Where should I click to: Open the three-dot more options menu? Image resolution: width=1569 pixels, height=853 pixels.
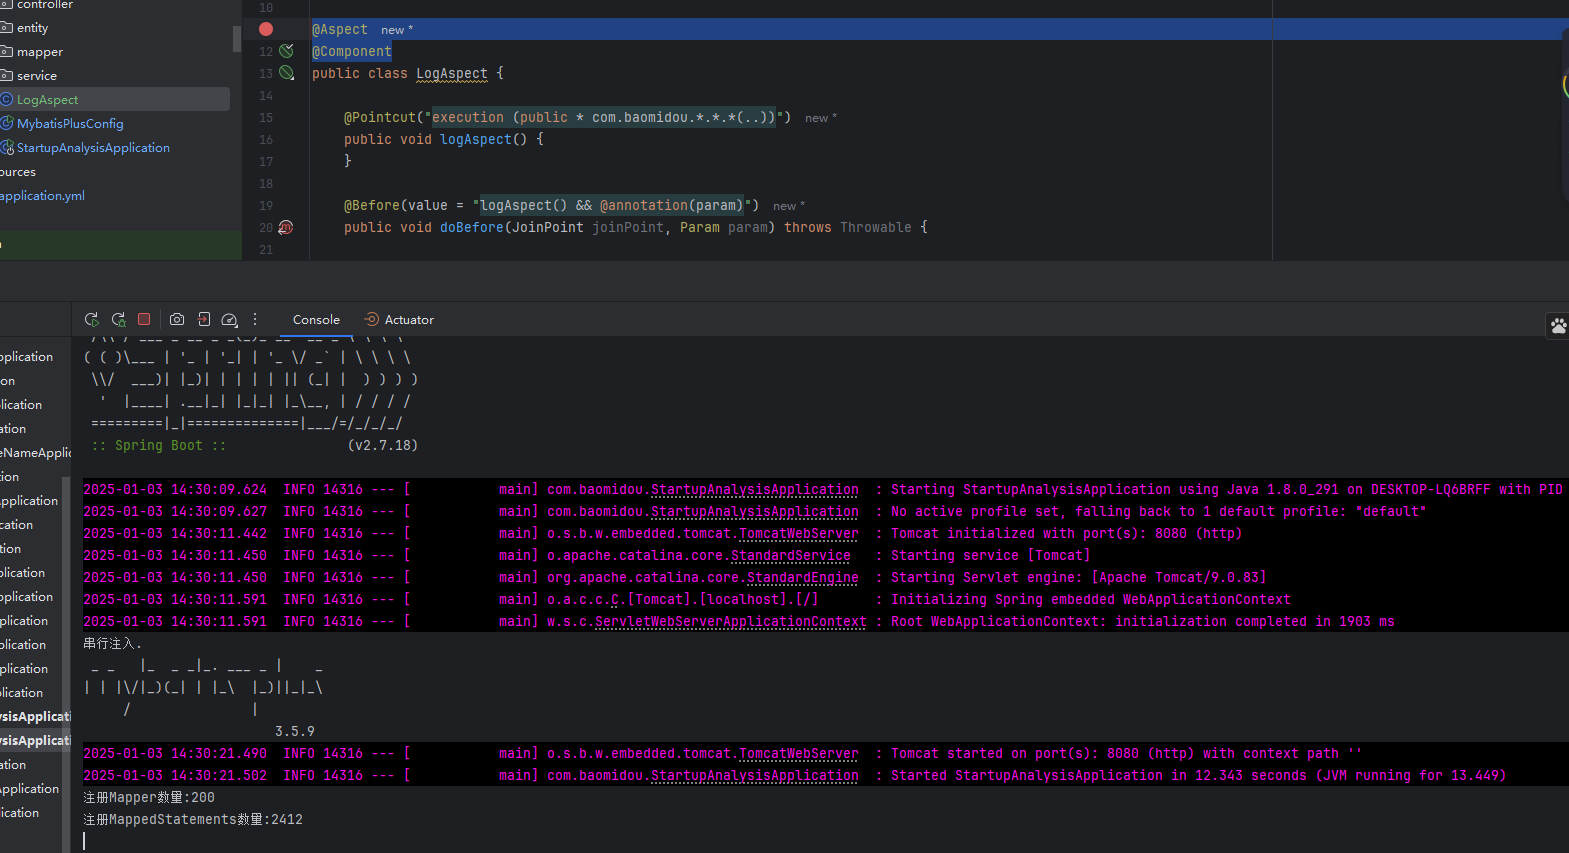(255, 320)
